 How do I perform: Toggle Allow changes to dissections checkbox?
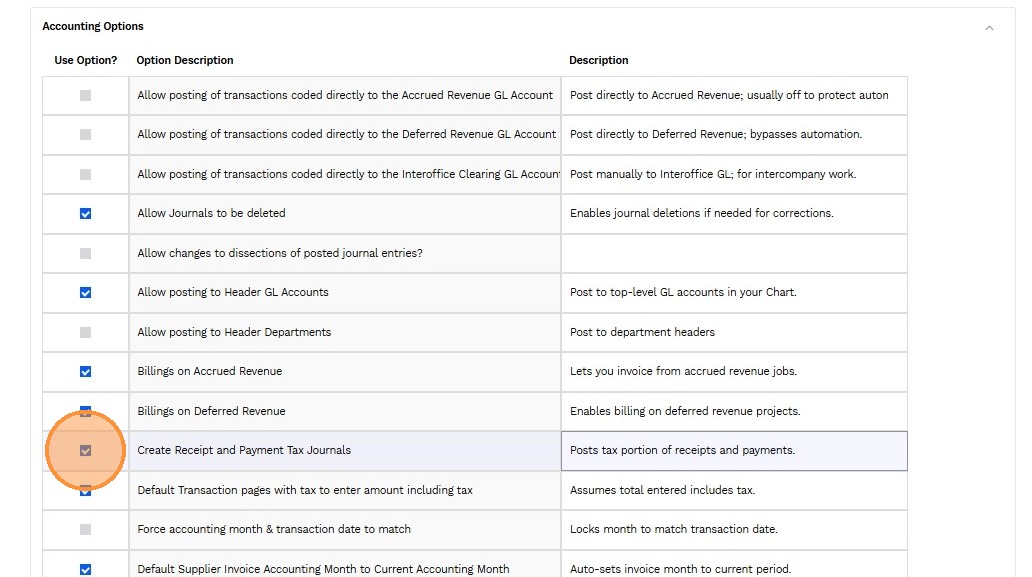pyautogui.click(x=85, y=253)
